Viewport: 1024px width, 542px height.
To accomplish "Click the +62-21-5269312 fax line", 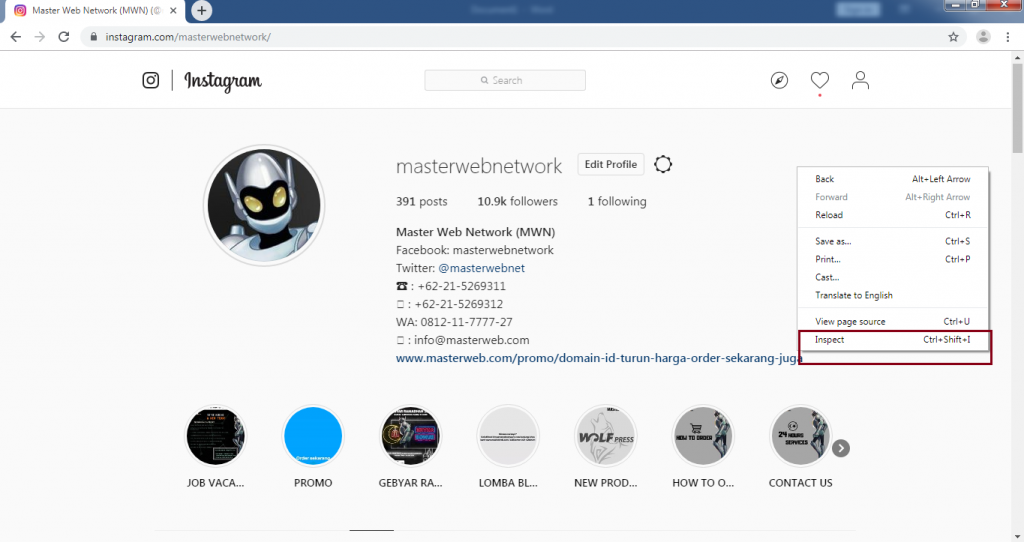I will coord(449,304).
